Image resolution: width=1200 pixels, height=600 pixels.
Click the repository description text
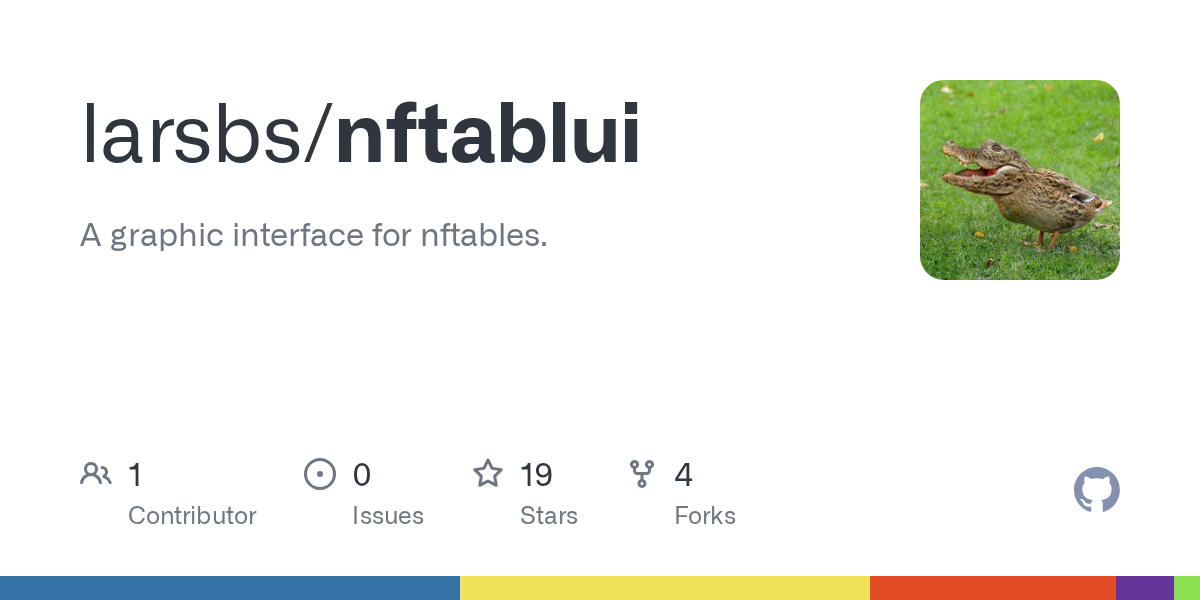[x=313, y=236]
